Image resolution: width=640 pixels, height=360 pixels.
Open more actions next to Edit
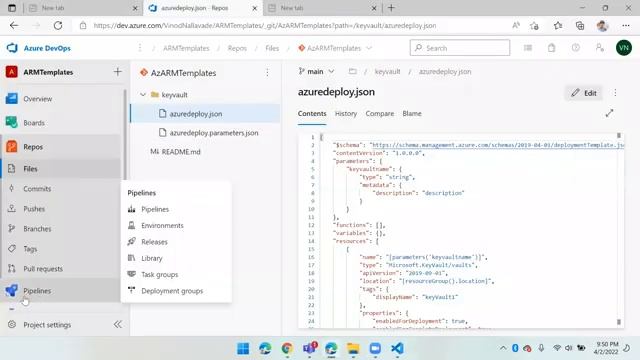615,93
